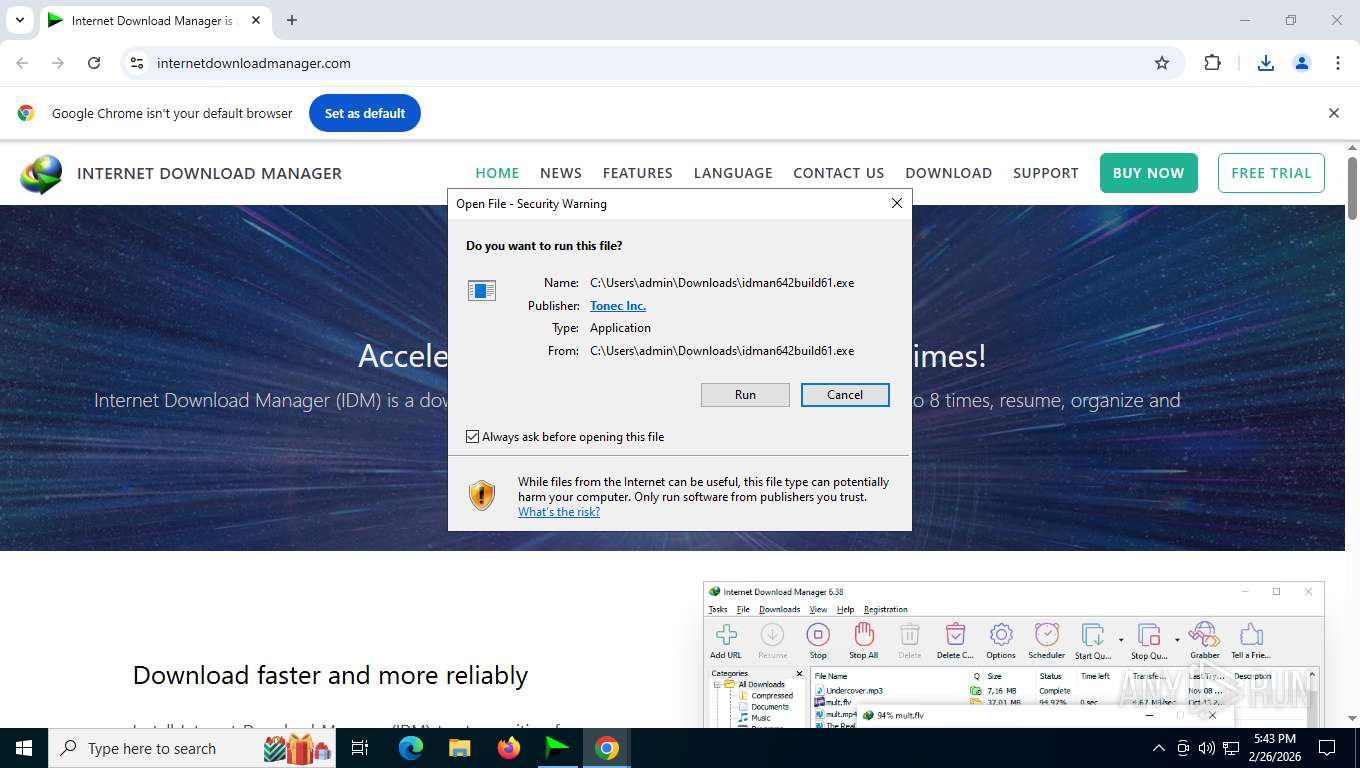
Task: Click the application file icon in dialog
Action: point(482,291)
